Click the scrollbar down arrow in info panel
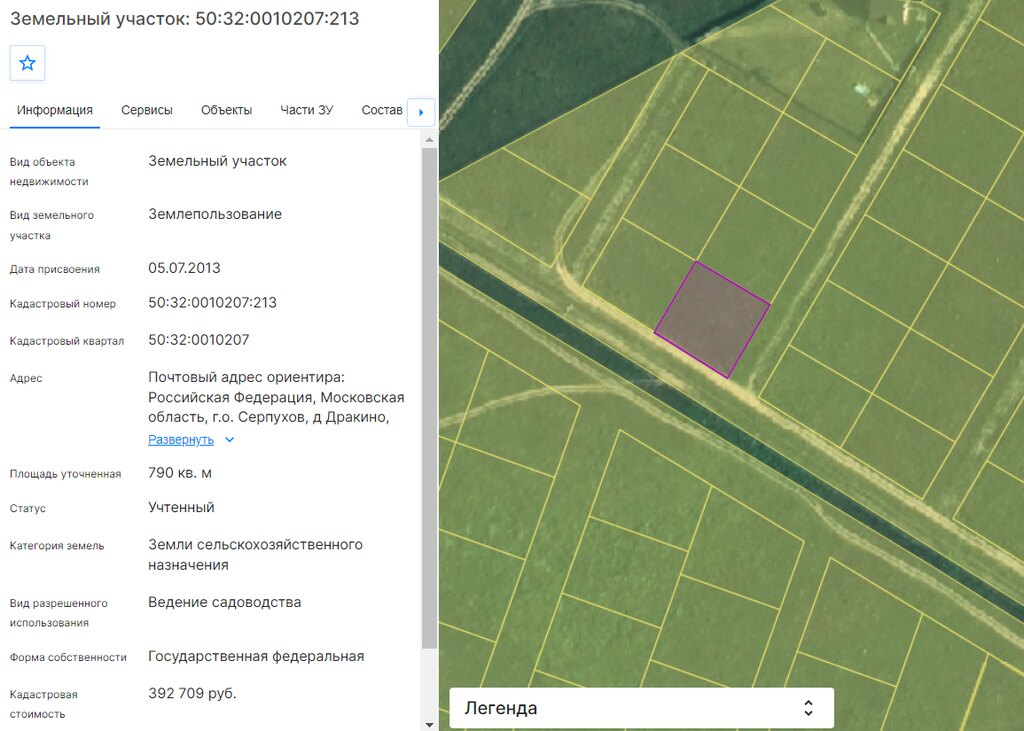1024x731 pixels. coord(429,724)
